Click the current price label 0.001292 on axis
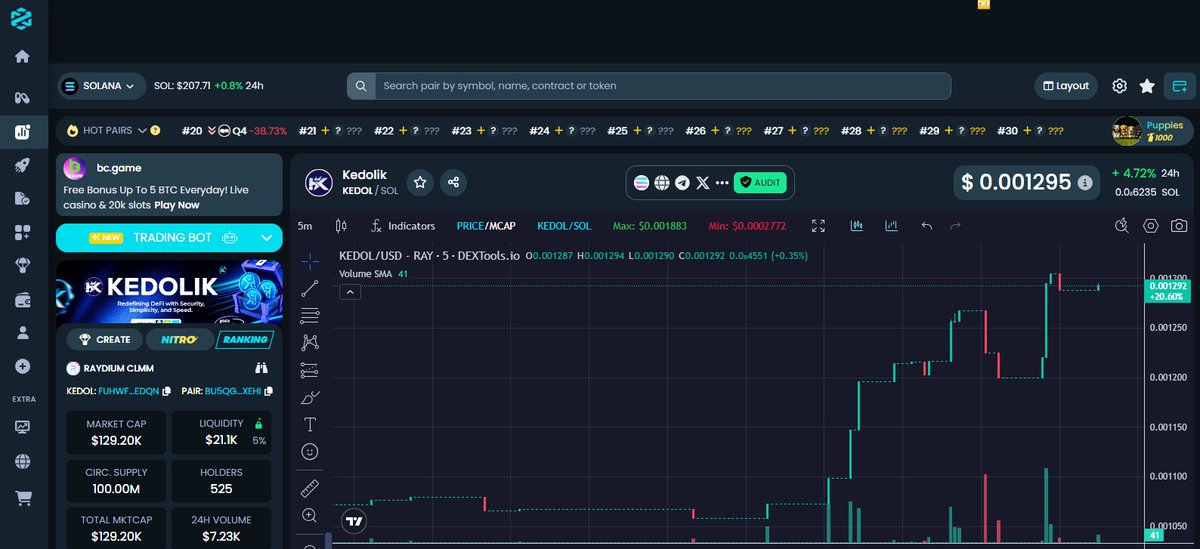Viewport: 1200px width, 549px height. (1168, 286)
